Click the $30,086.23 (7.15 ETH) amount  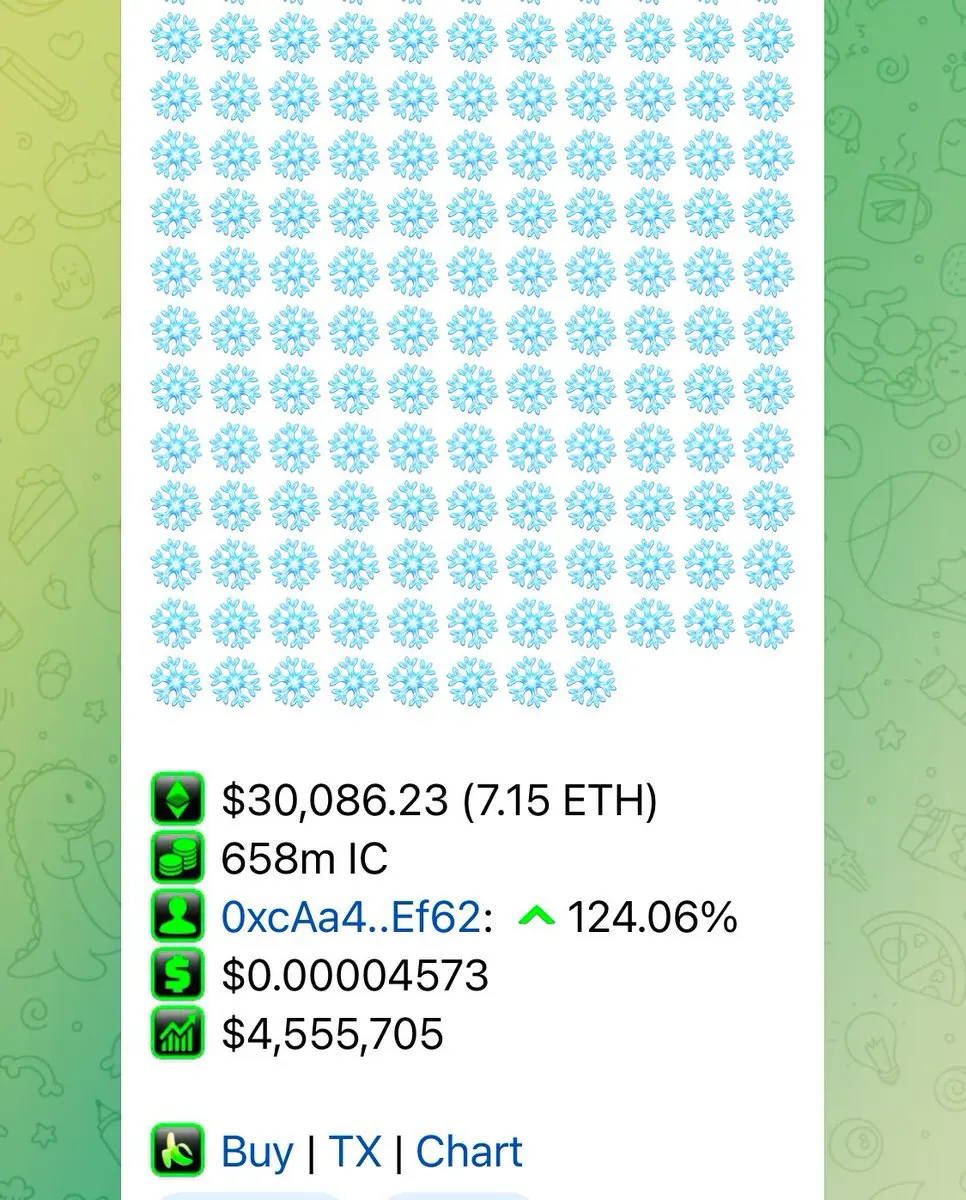coord(439,800)
